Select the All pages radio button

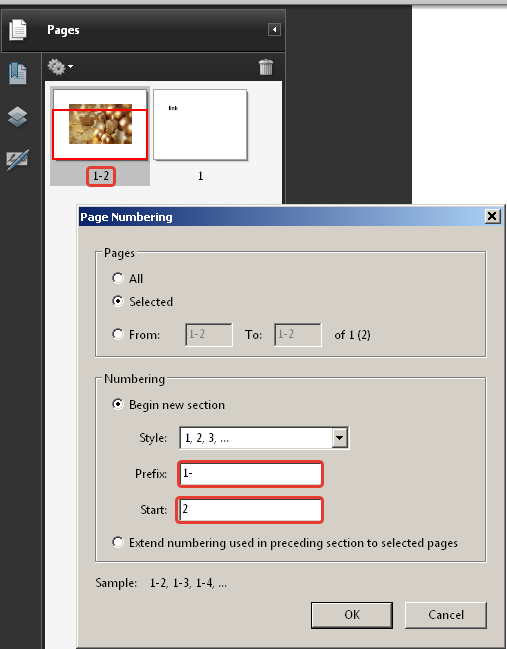coord(118,278)
